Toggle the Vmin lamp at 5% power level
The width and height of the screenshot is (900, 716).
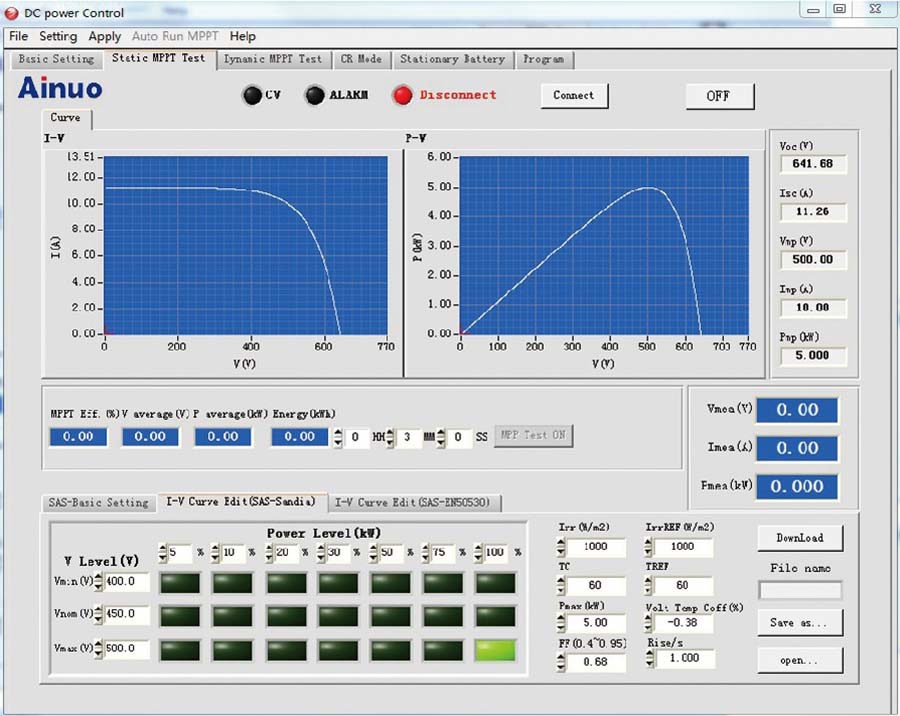tap(180, 583)
